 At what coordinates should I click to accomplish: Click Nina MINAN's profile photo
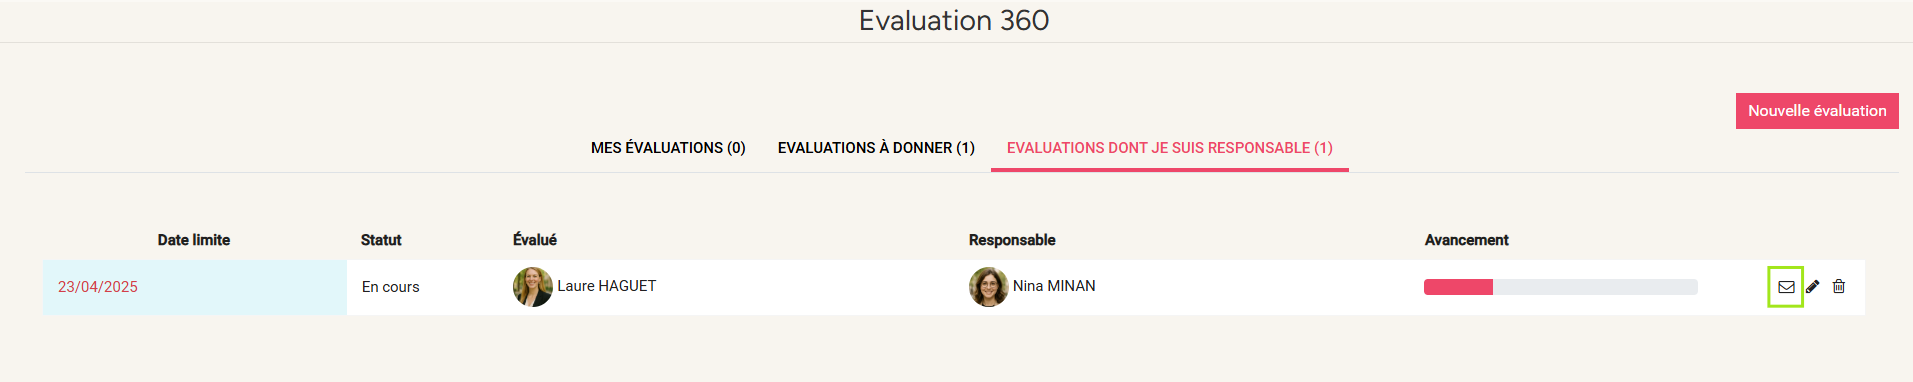click(989, 287)
